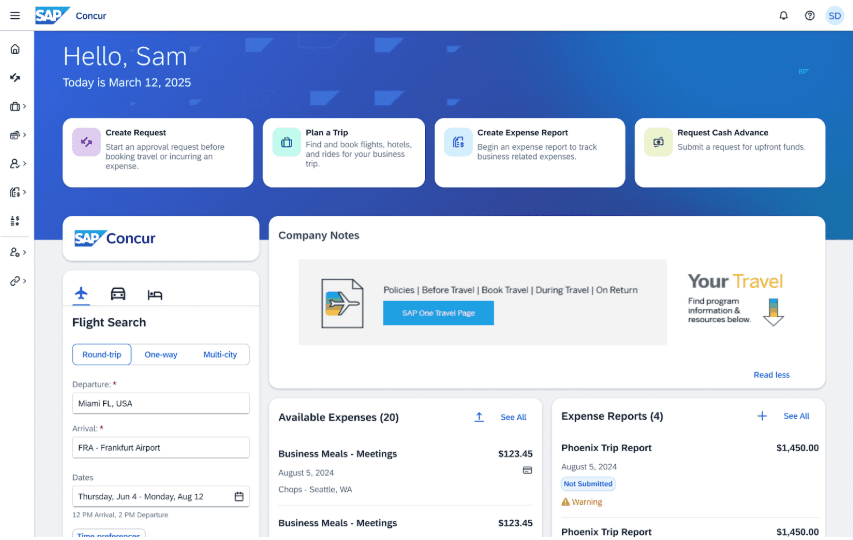Screen dimensions: 853x540
Task: Click the credit card icon under $123.45
Action: [x=527, y=470]
